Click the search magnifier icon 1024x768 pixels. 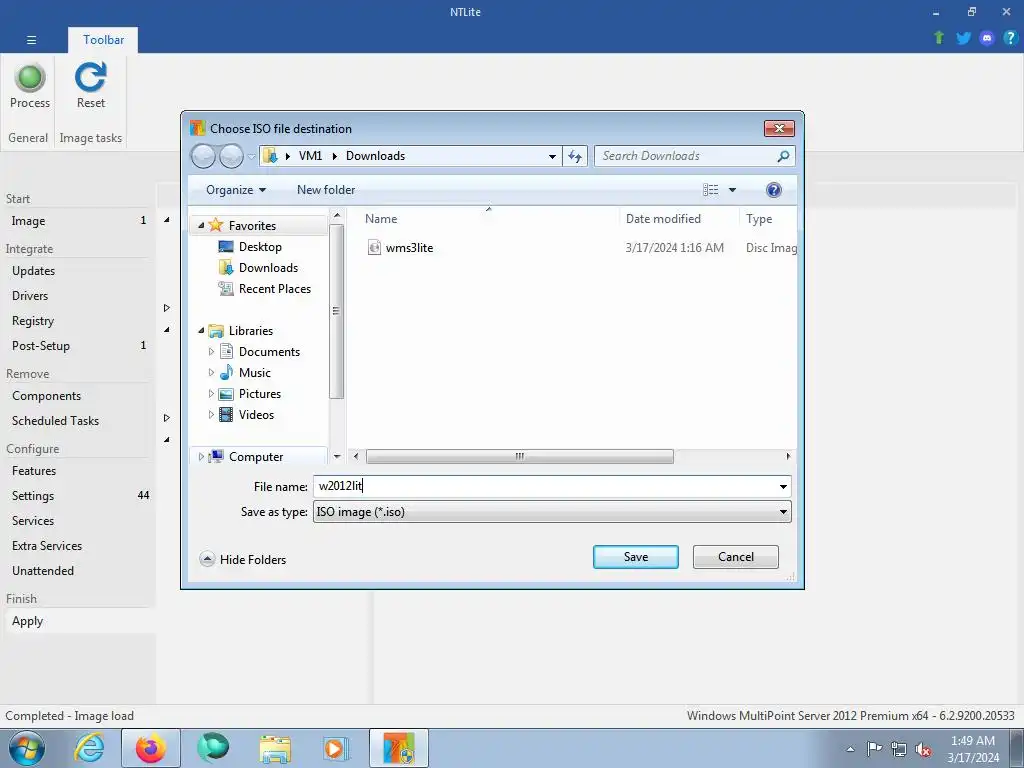coord(783,156)
